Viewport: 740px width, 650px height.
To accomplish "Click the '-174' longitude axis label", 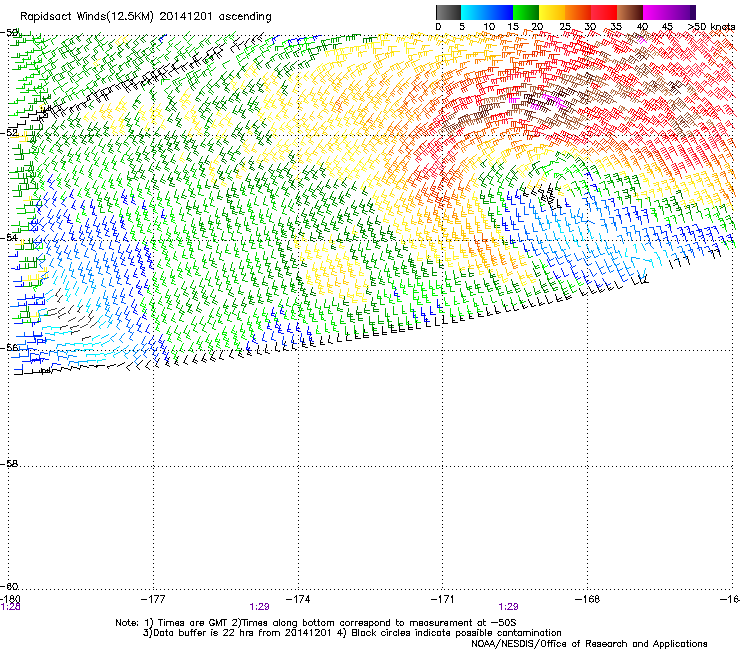I will 298,599.
